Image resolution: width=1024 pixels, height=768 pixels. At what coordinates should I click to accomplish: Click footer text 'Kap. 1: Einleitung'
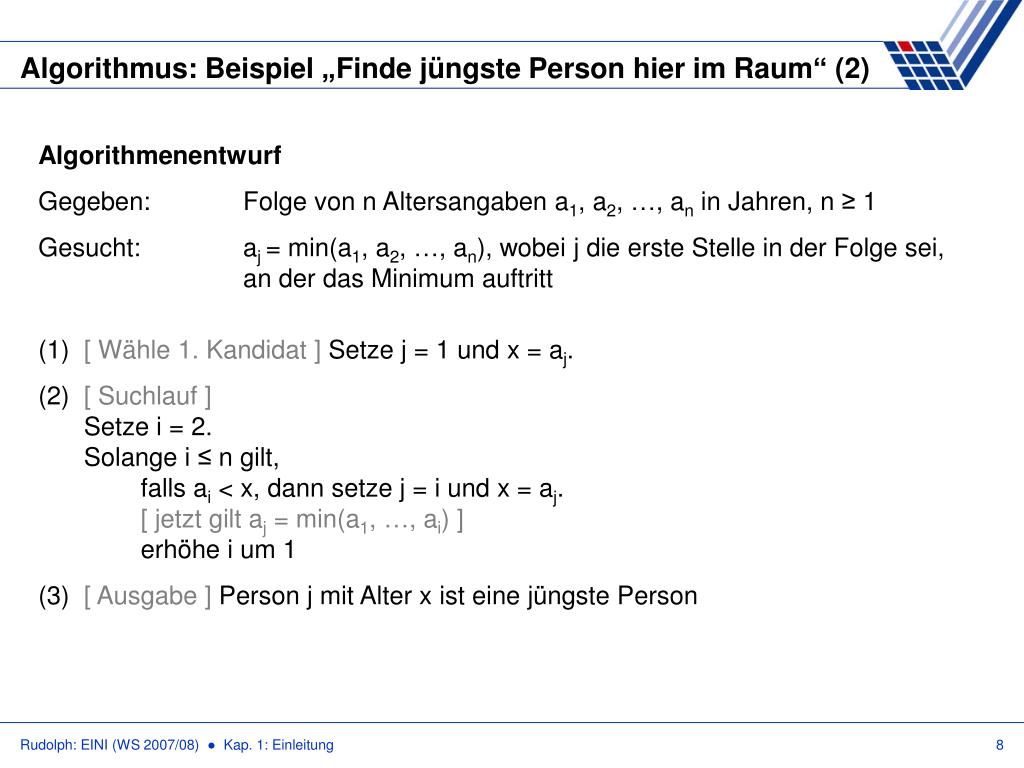point(278,745)
